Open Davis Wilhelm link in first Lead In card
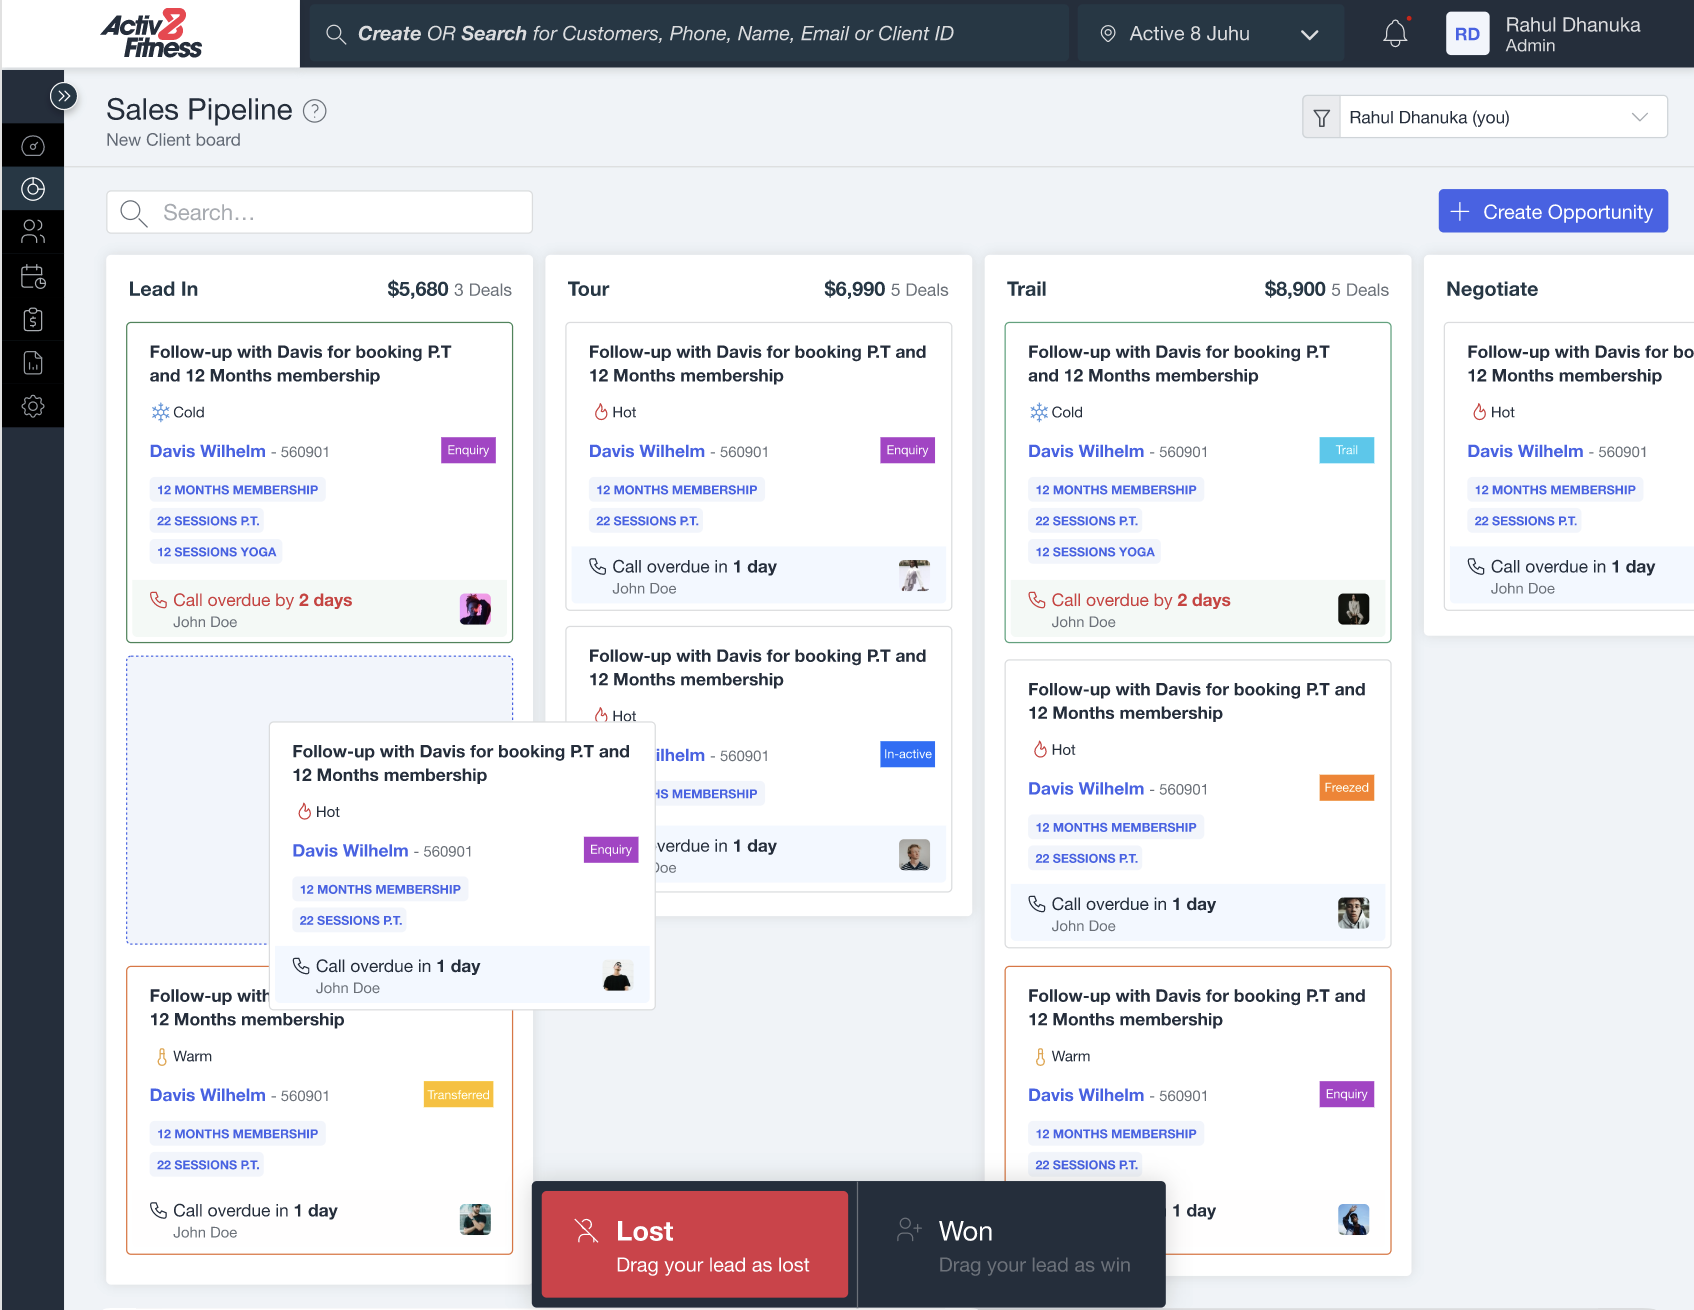 coord(208,451)
